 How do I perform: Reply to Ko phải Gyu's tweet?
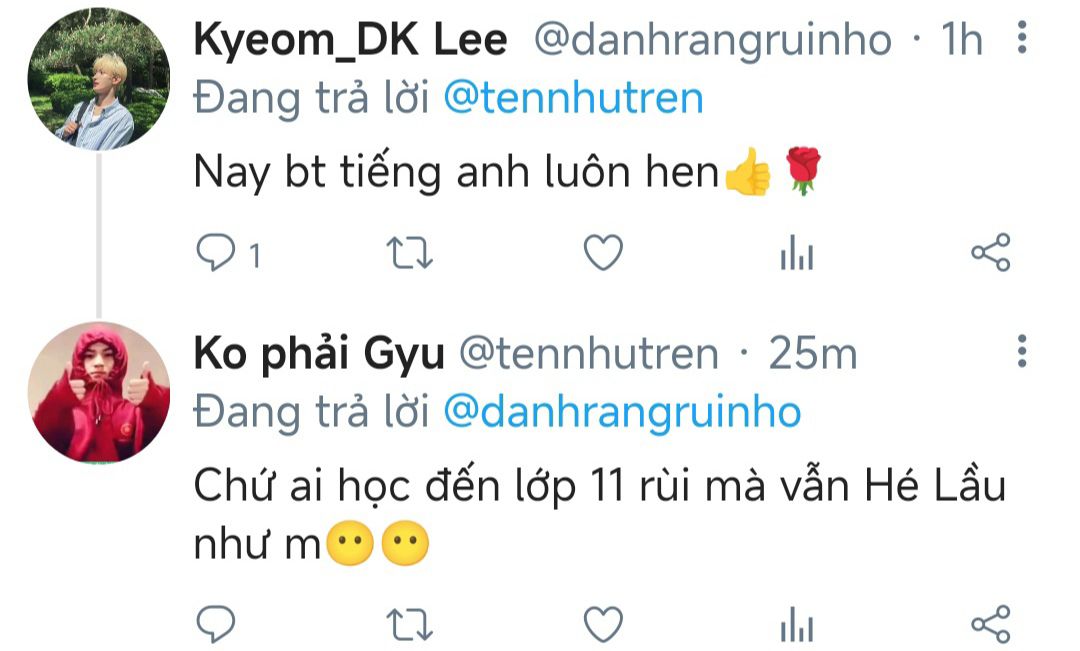pos(216,624)
